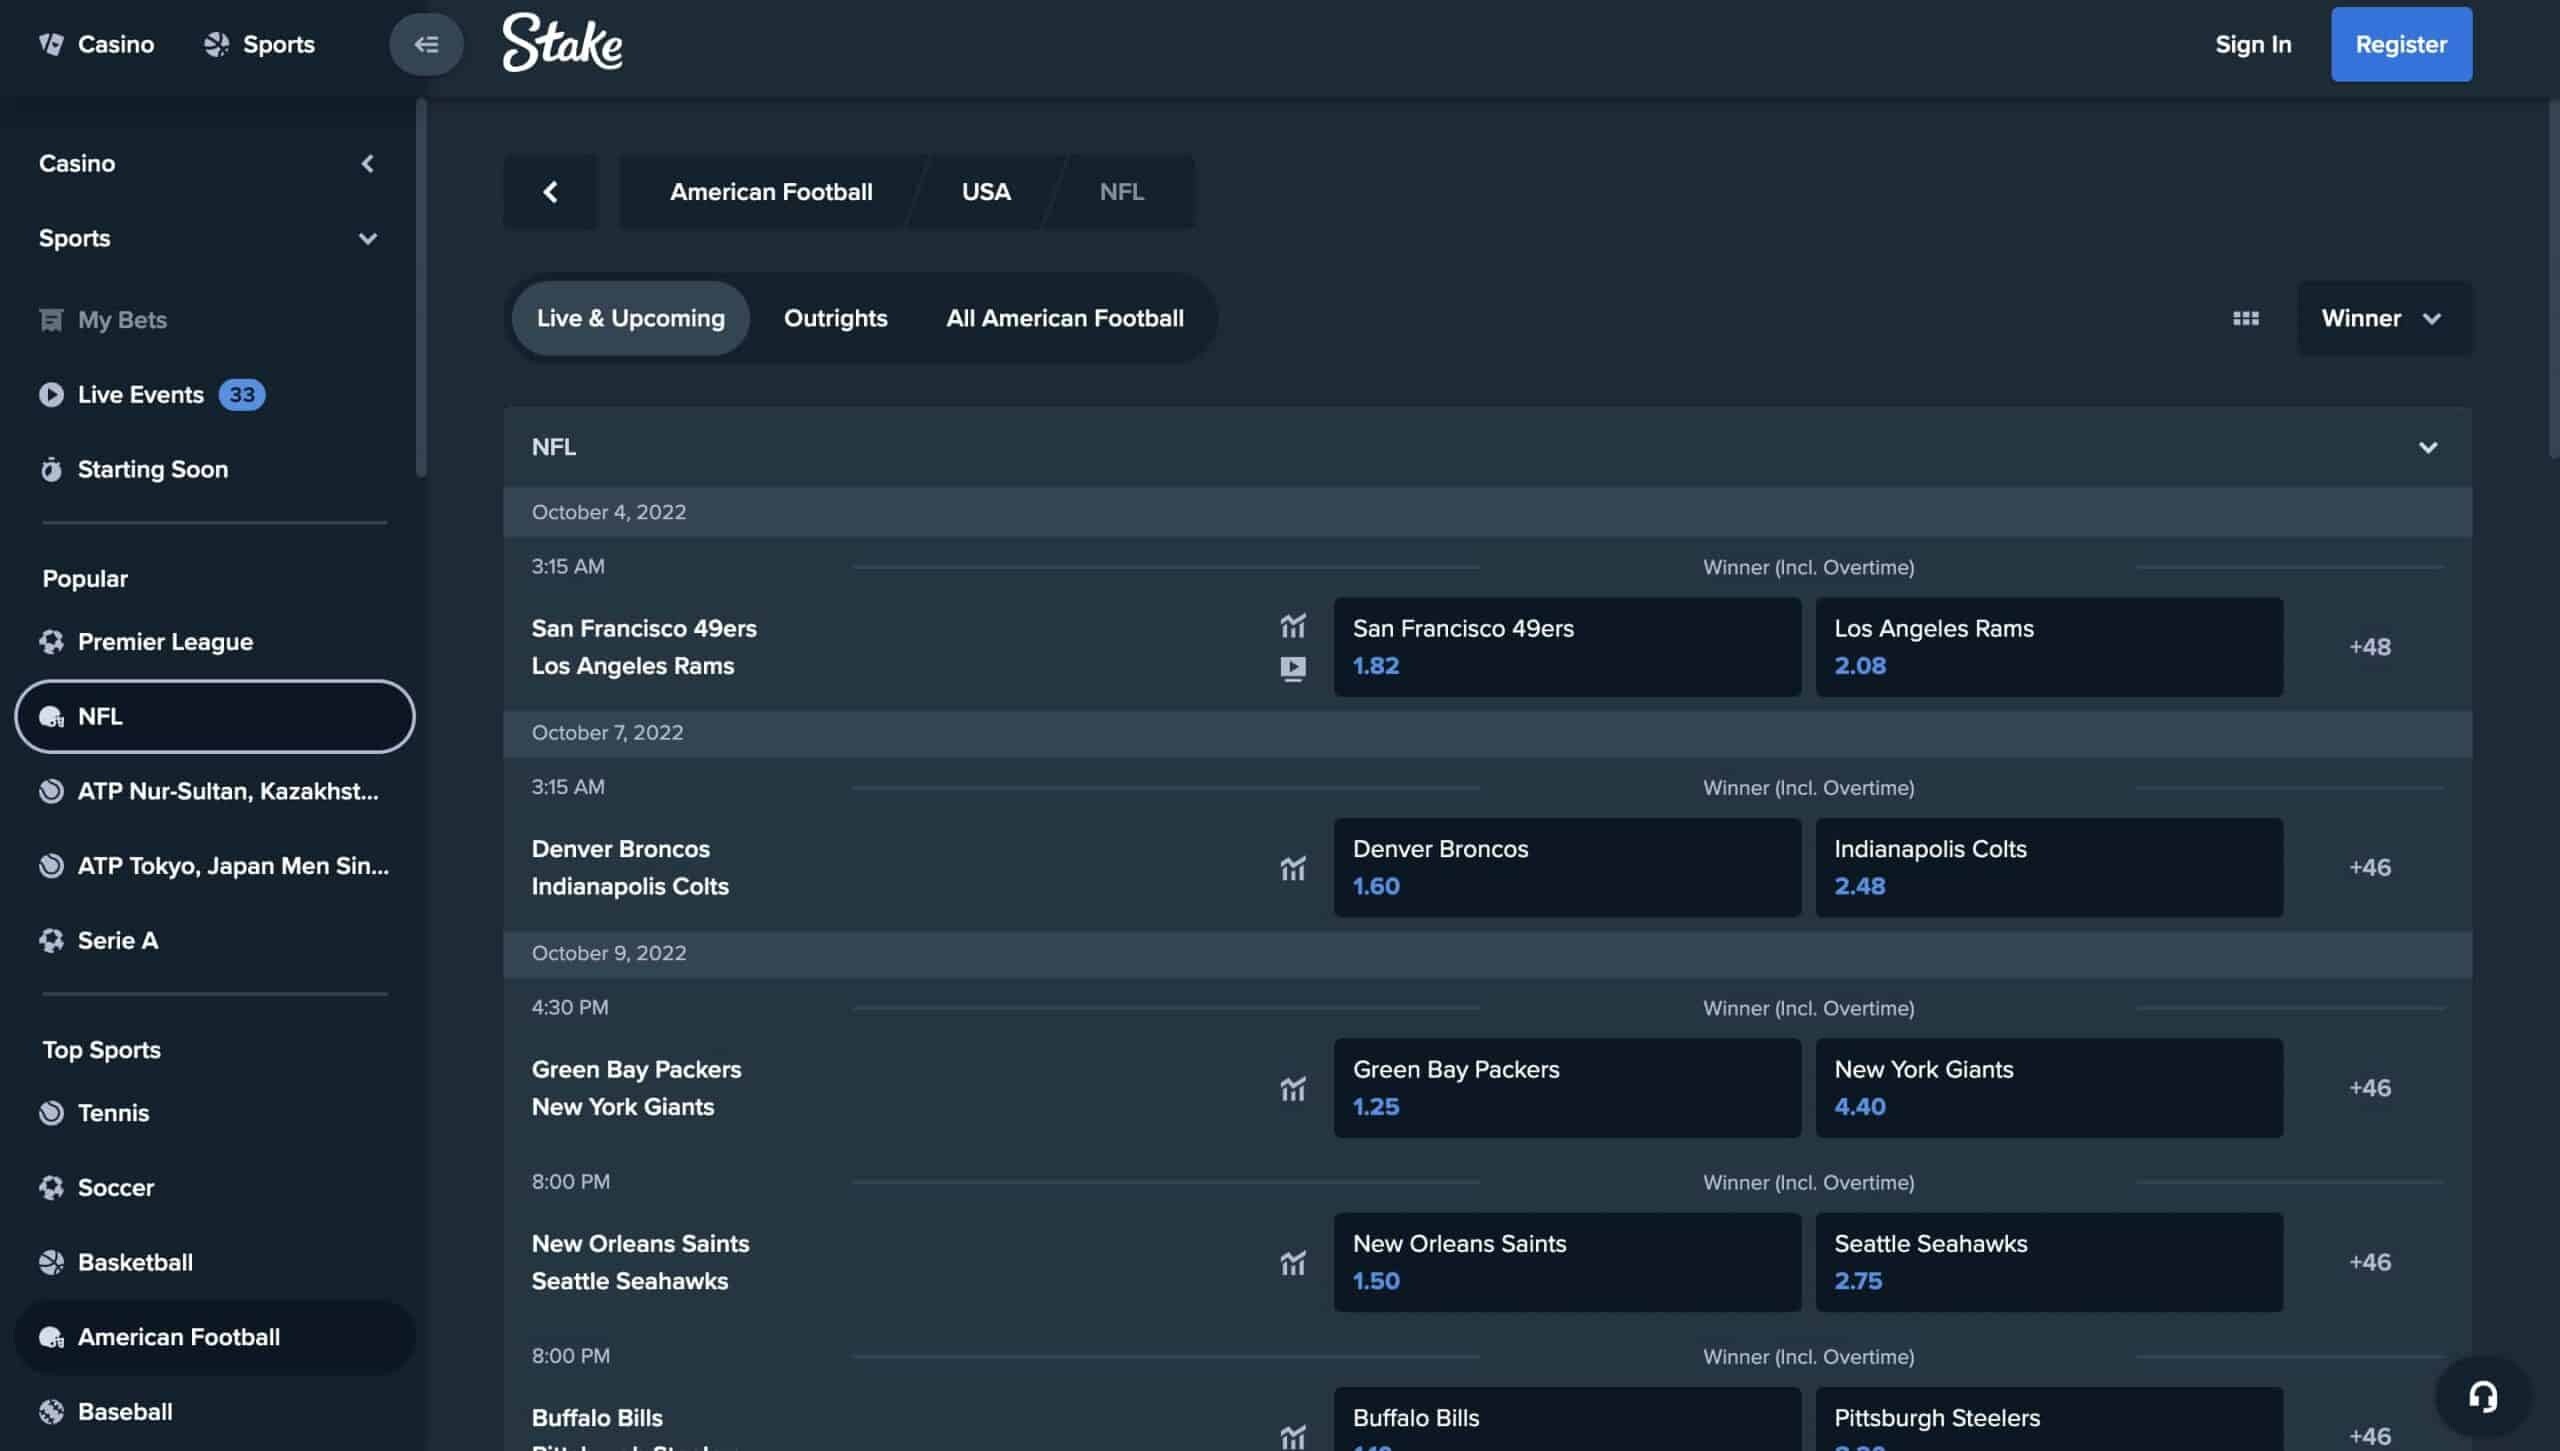Viewport: 2560px width, 1451px height.
Task: Show +46 more markets for Broncos game
Action: click(x=2369, y=867)
